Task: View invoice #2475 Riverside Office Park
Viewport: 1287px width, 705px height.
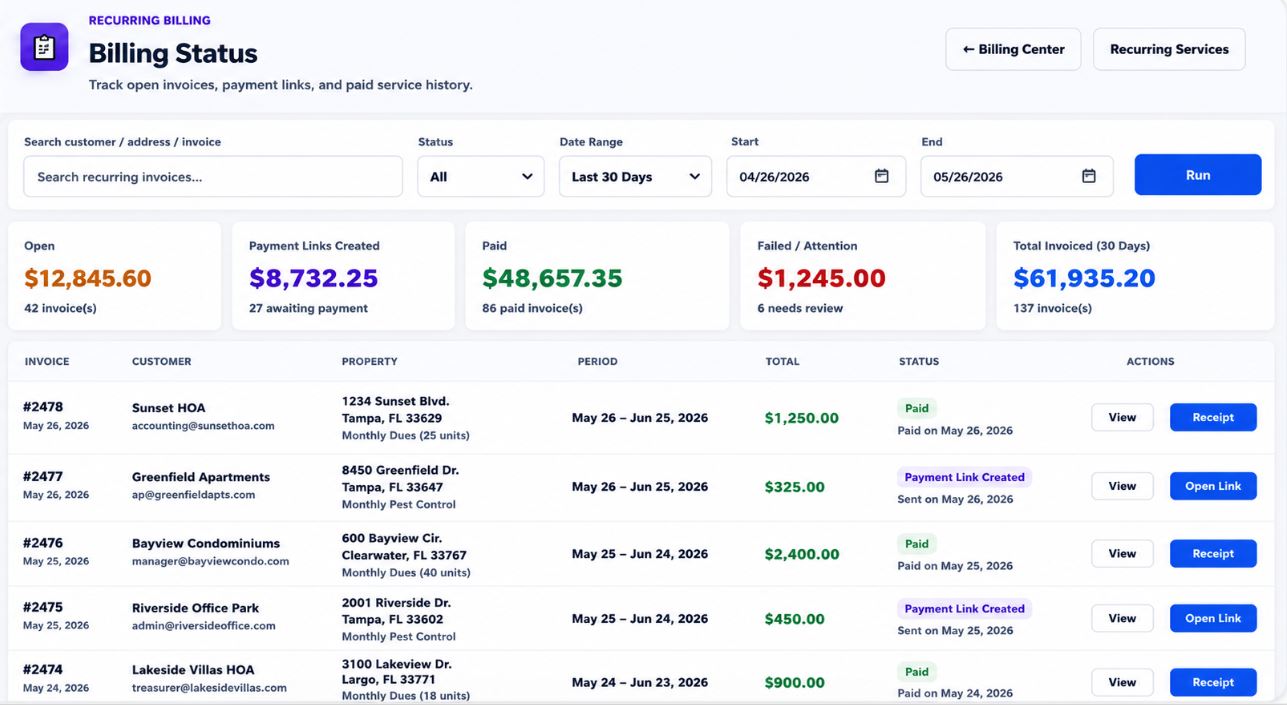Action: [x=1122, y=618]
